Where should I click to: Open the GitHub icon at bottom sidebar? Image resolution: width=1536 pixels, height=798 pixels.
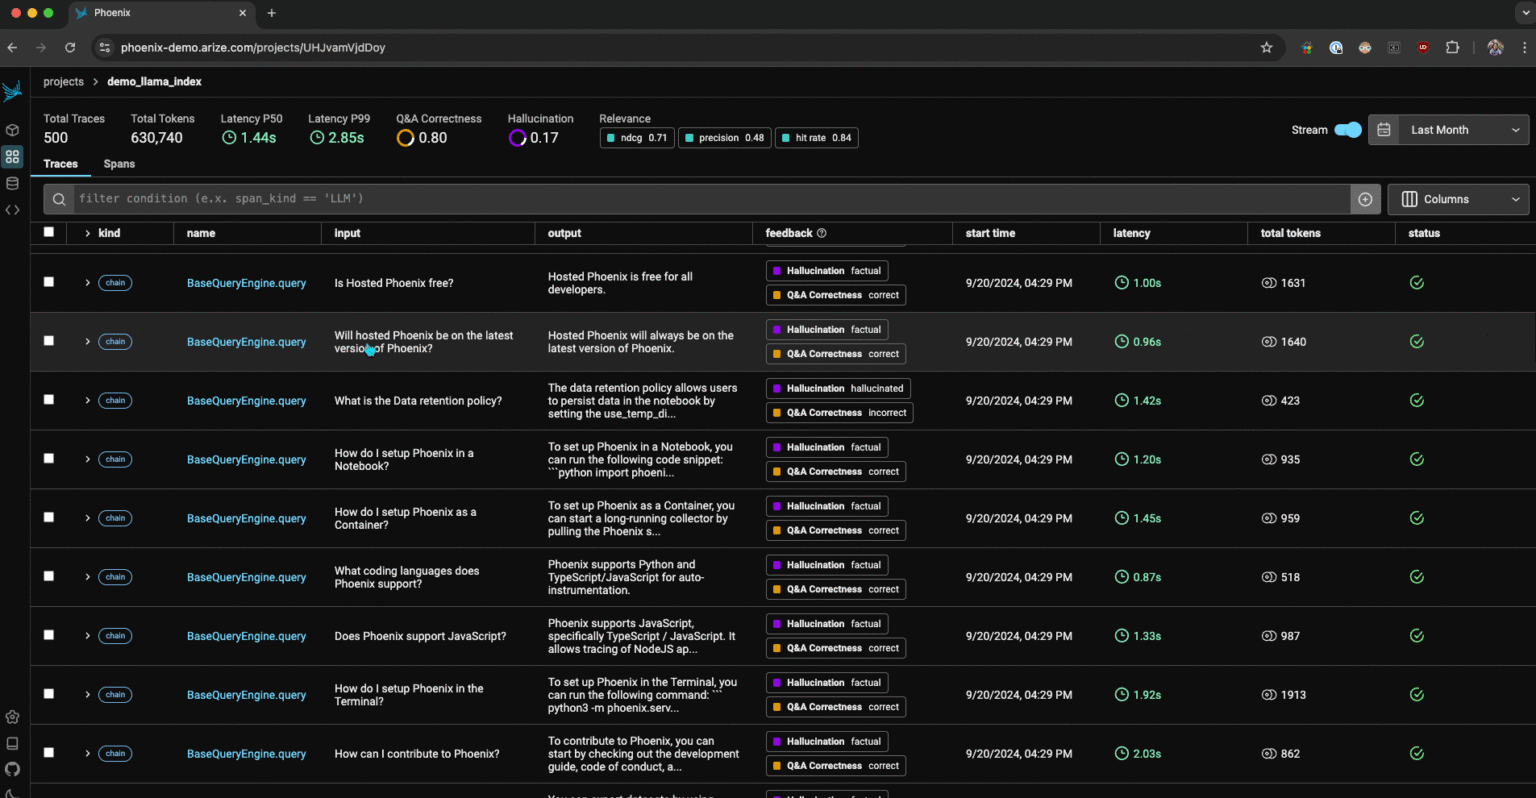pyautogui.click(x=12, y=769)
